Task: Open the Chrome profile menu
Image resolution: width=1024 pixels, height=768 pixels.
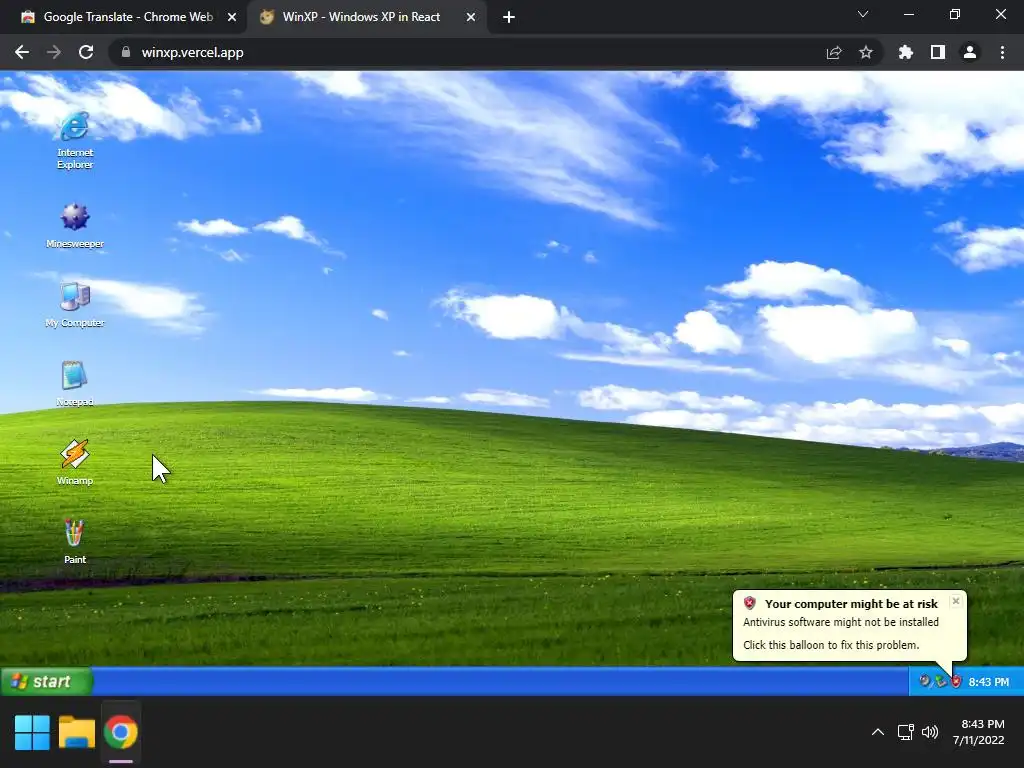Action: point(970,52)
